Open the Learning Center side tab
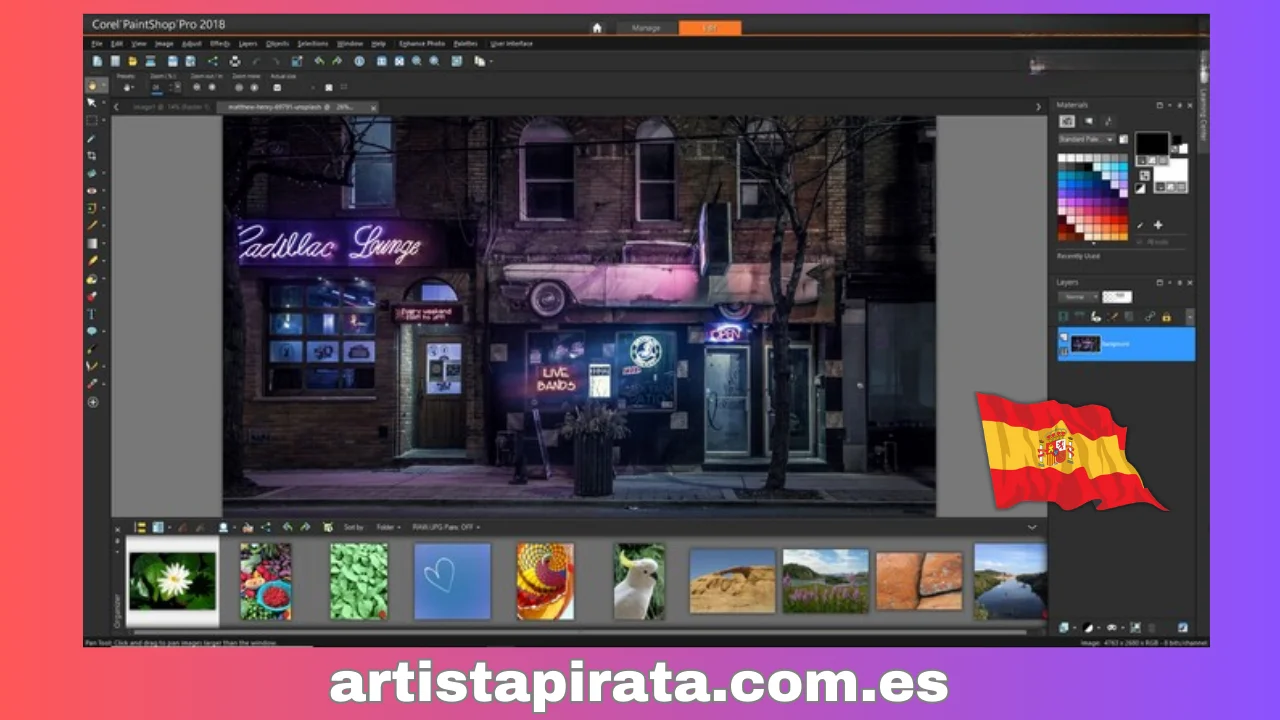Image resolution: width=1280 pixels, height=720 pixels. tap(1203, 102)
